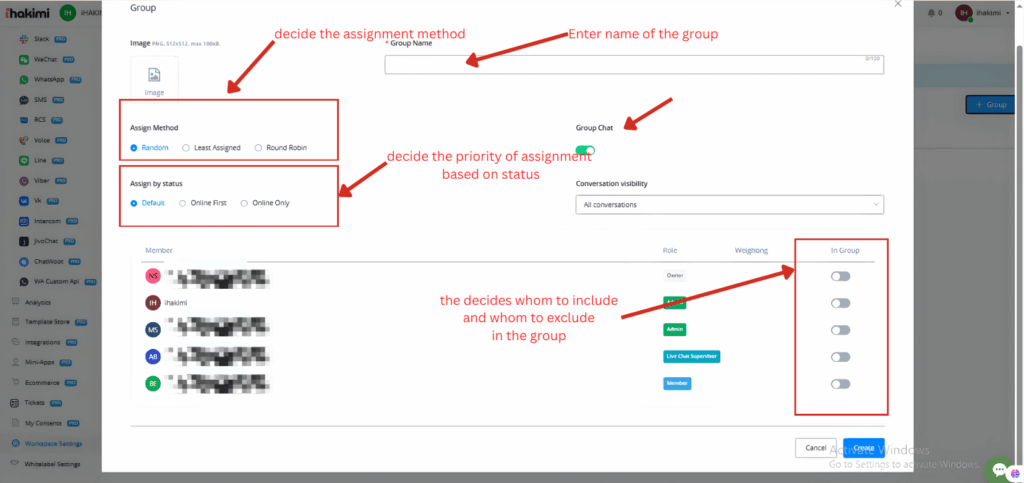Select Least Assigned assign method
This screenshot has height=483, width=1024.
[x=187, y=148]
